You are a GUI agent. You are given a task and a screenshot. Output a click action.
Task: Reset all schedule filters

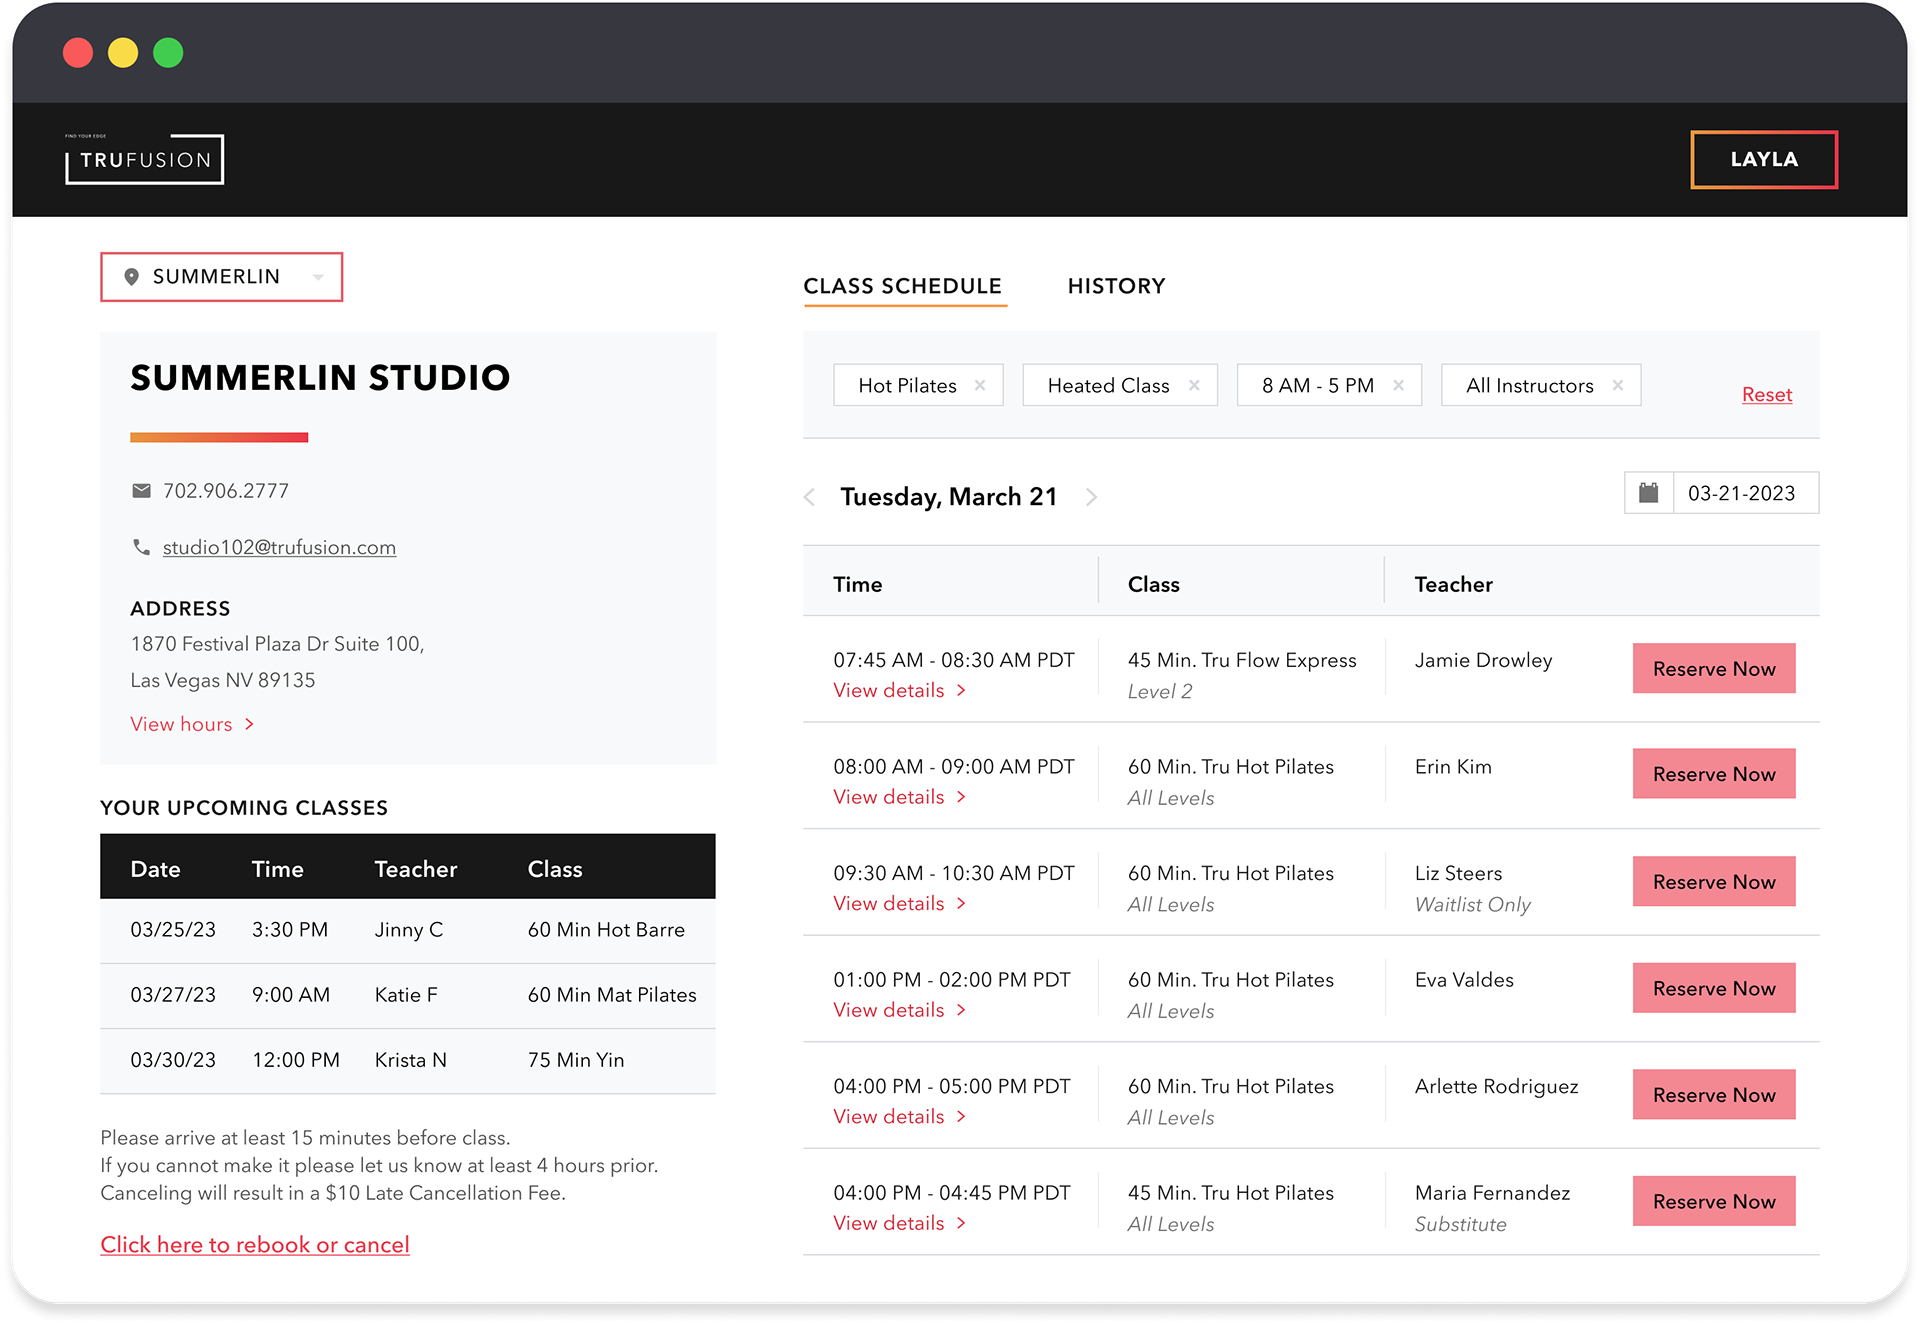[1766, 394]
